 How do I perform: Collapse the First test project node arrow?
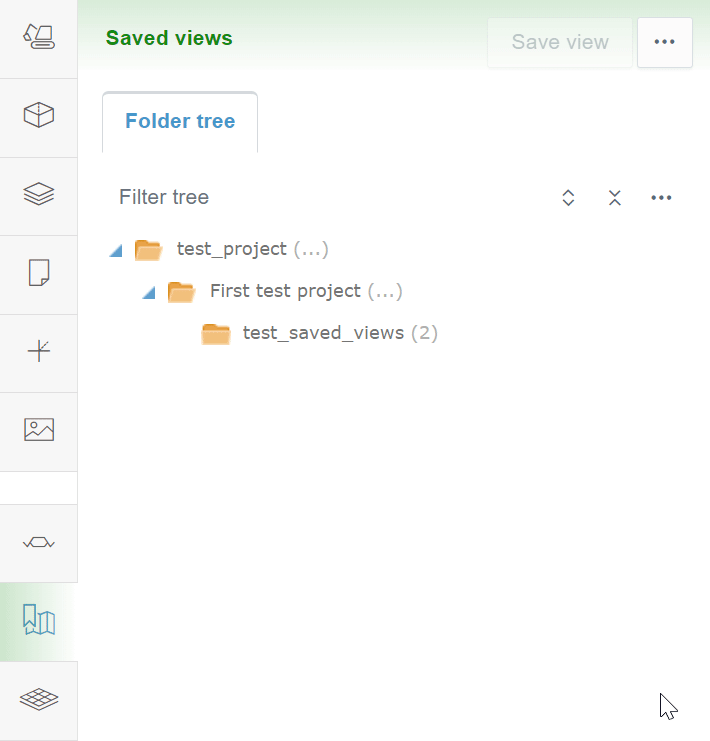pyautogui.click(x=149, y=292)
